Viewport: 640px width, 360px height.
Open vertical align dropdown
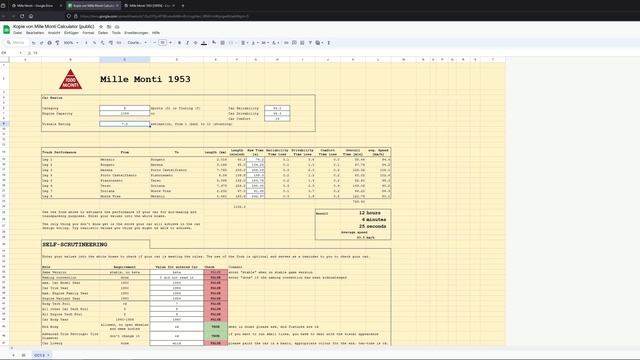coord(254,42)
